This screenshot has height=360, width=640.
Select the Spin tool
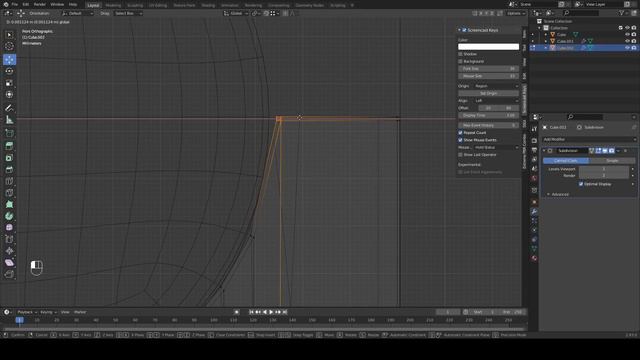point(9,216)
